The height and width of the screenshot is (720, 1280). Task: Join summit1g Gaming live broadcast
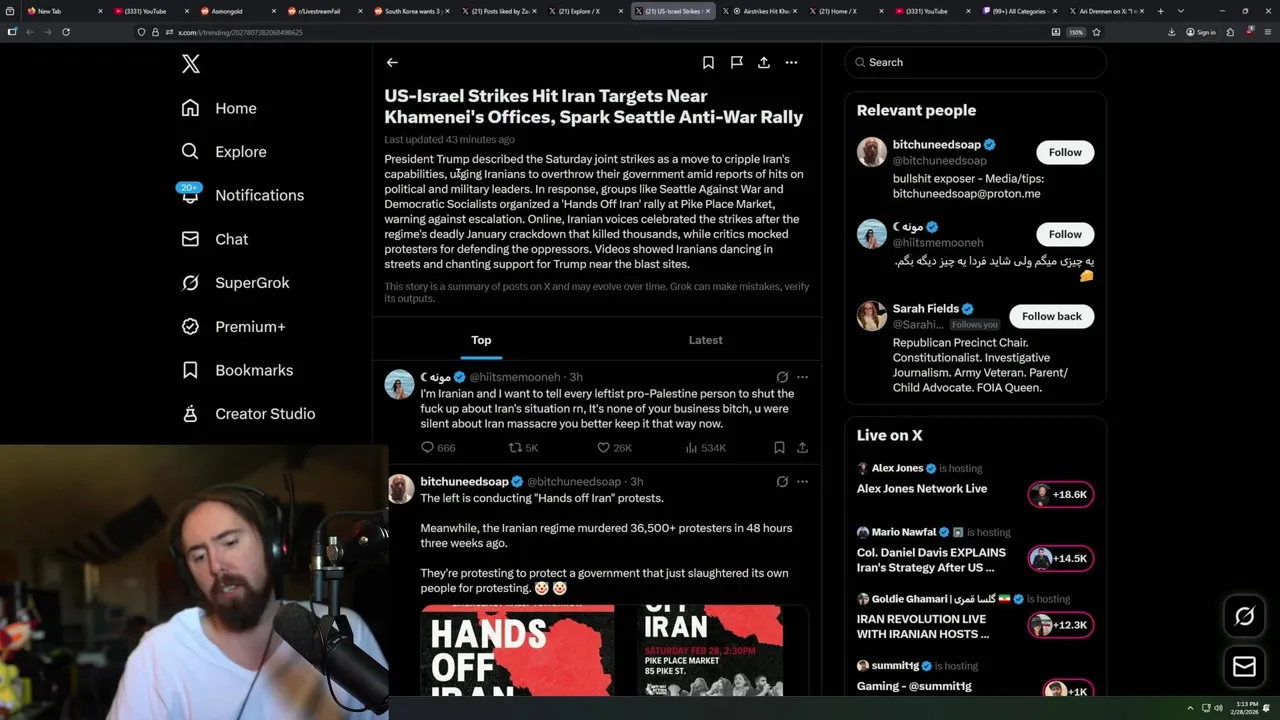pyautogui.click(x=914, y=686)
